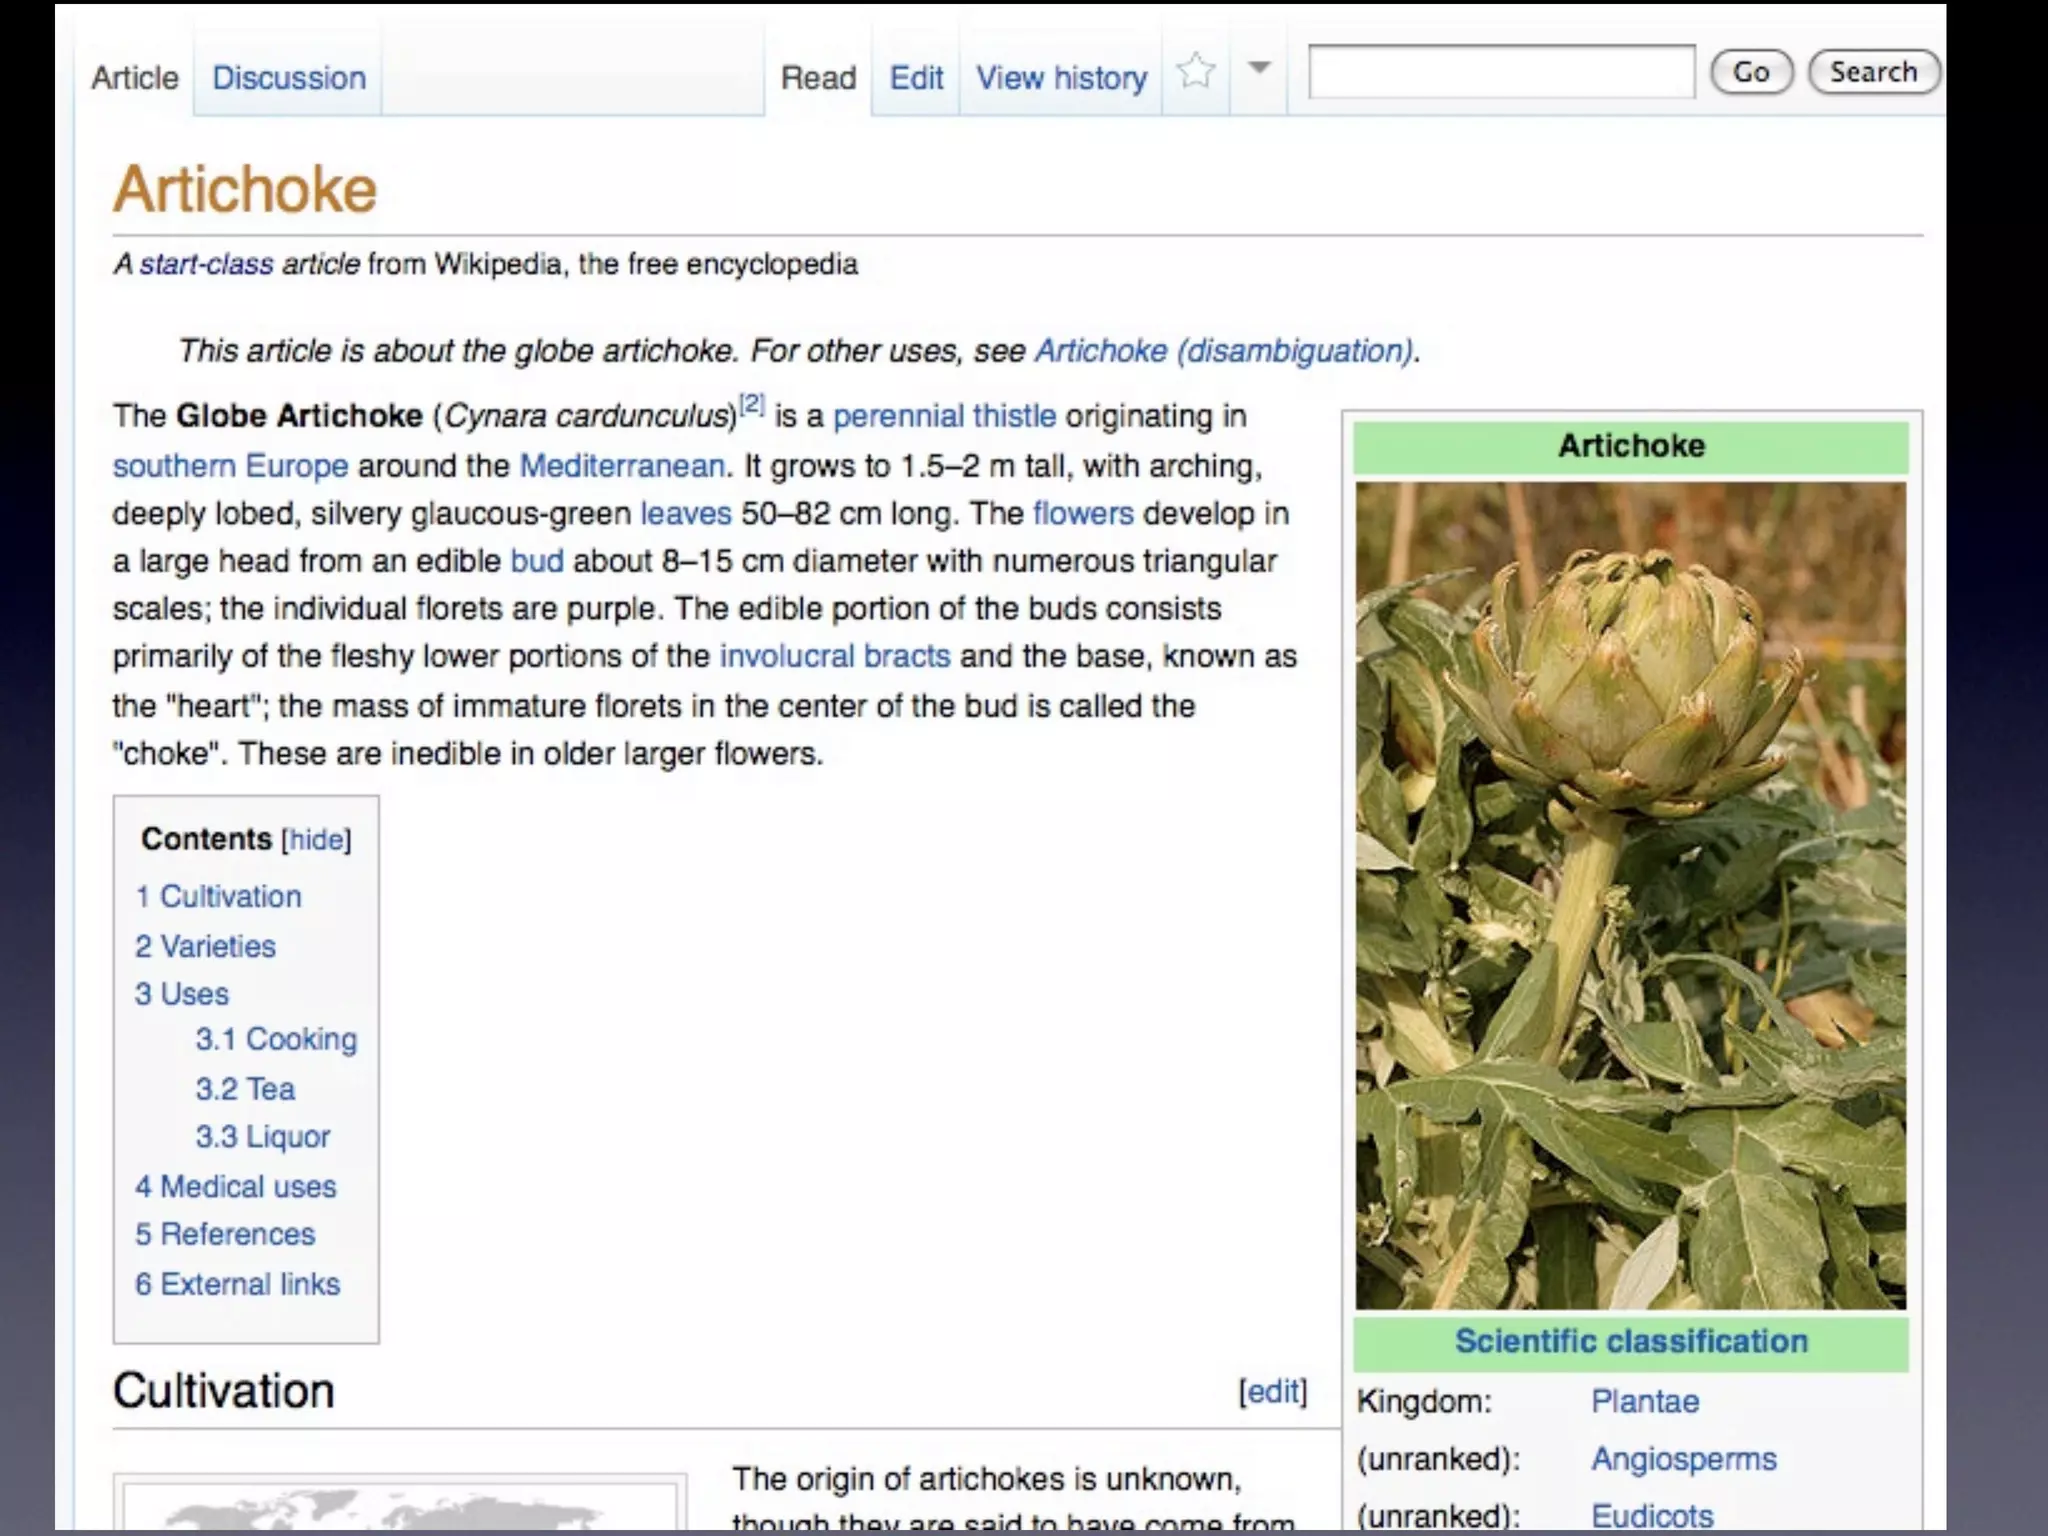Viewport: 2048px width, 1536px height.
Task: Open the Plantae kingdom link
Action: [x=1644, y=1401]
